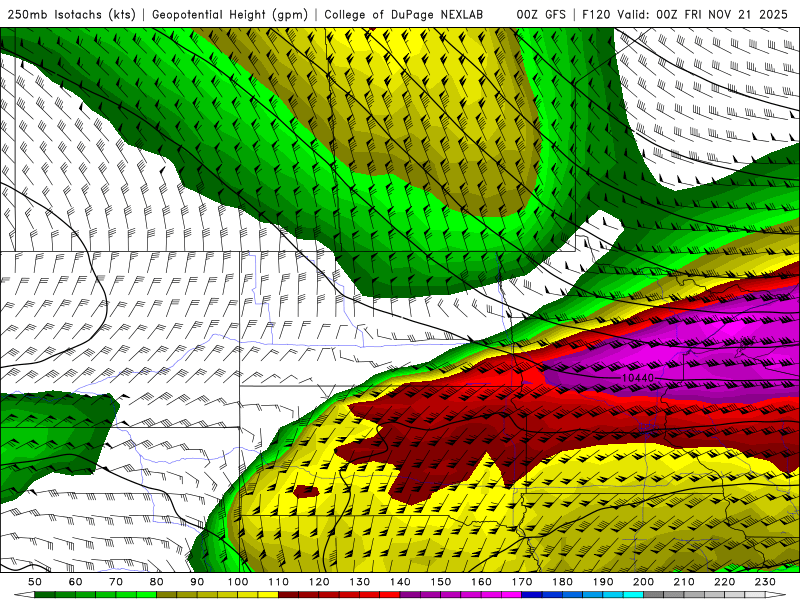Click the "F120 Valid: 00Z FRI NOV 21 2025" text
Image resolution: width=800 pixels, height=600 pixels.
point(685,14)
